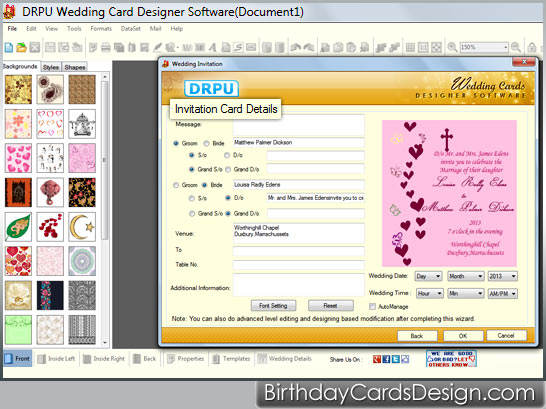Select the pink hearts background thumbnail
The image size is (546, 409).
point(18,158)
